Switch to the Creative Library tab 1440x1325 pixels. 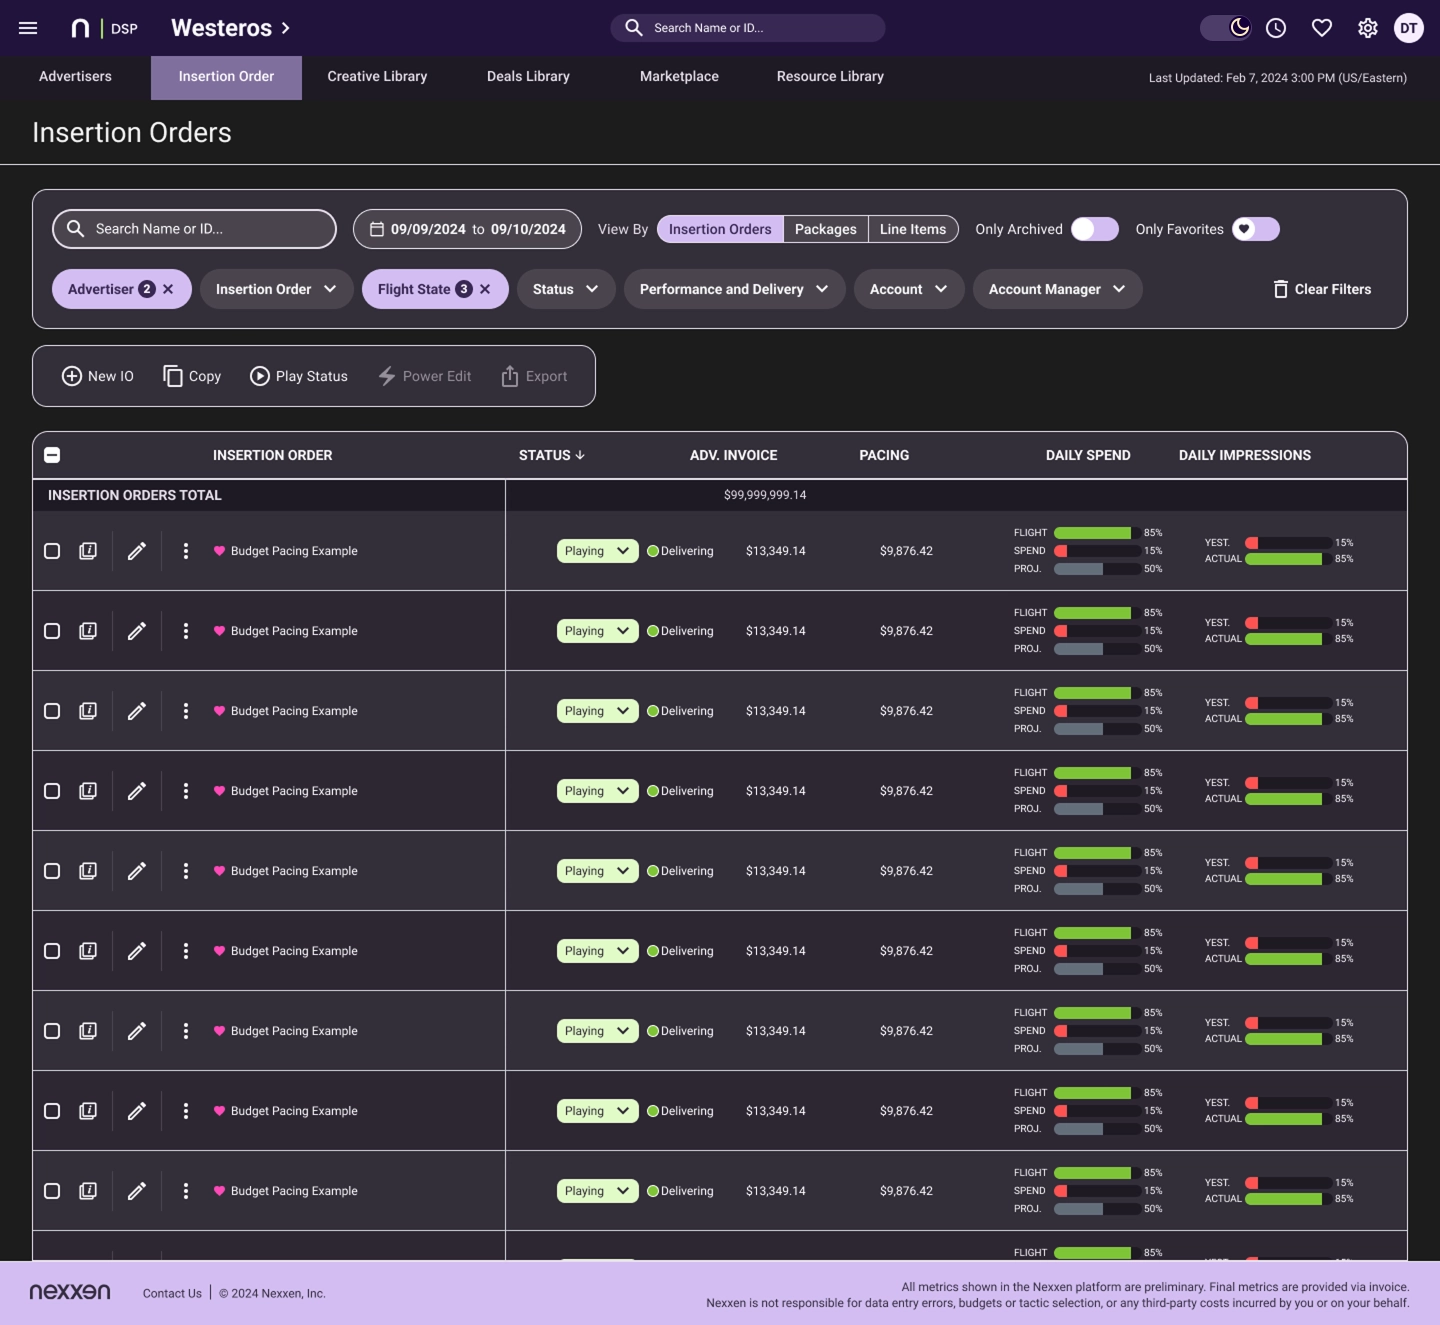377,77
